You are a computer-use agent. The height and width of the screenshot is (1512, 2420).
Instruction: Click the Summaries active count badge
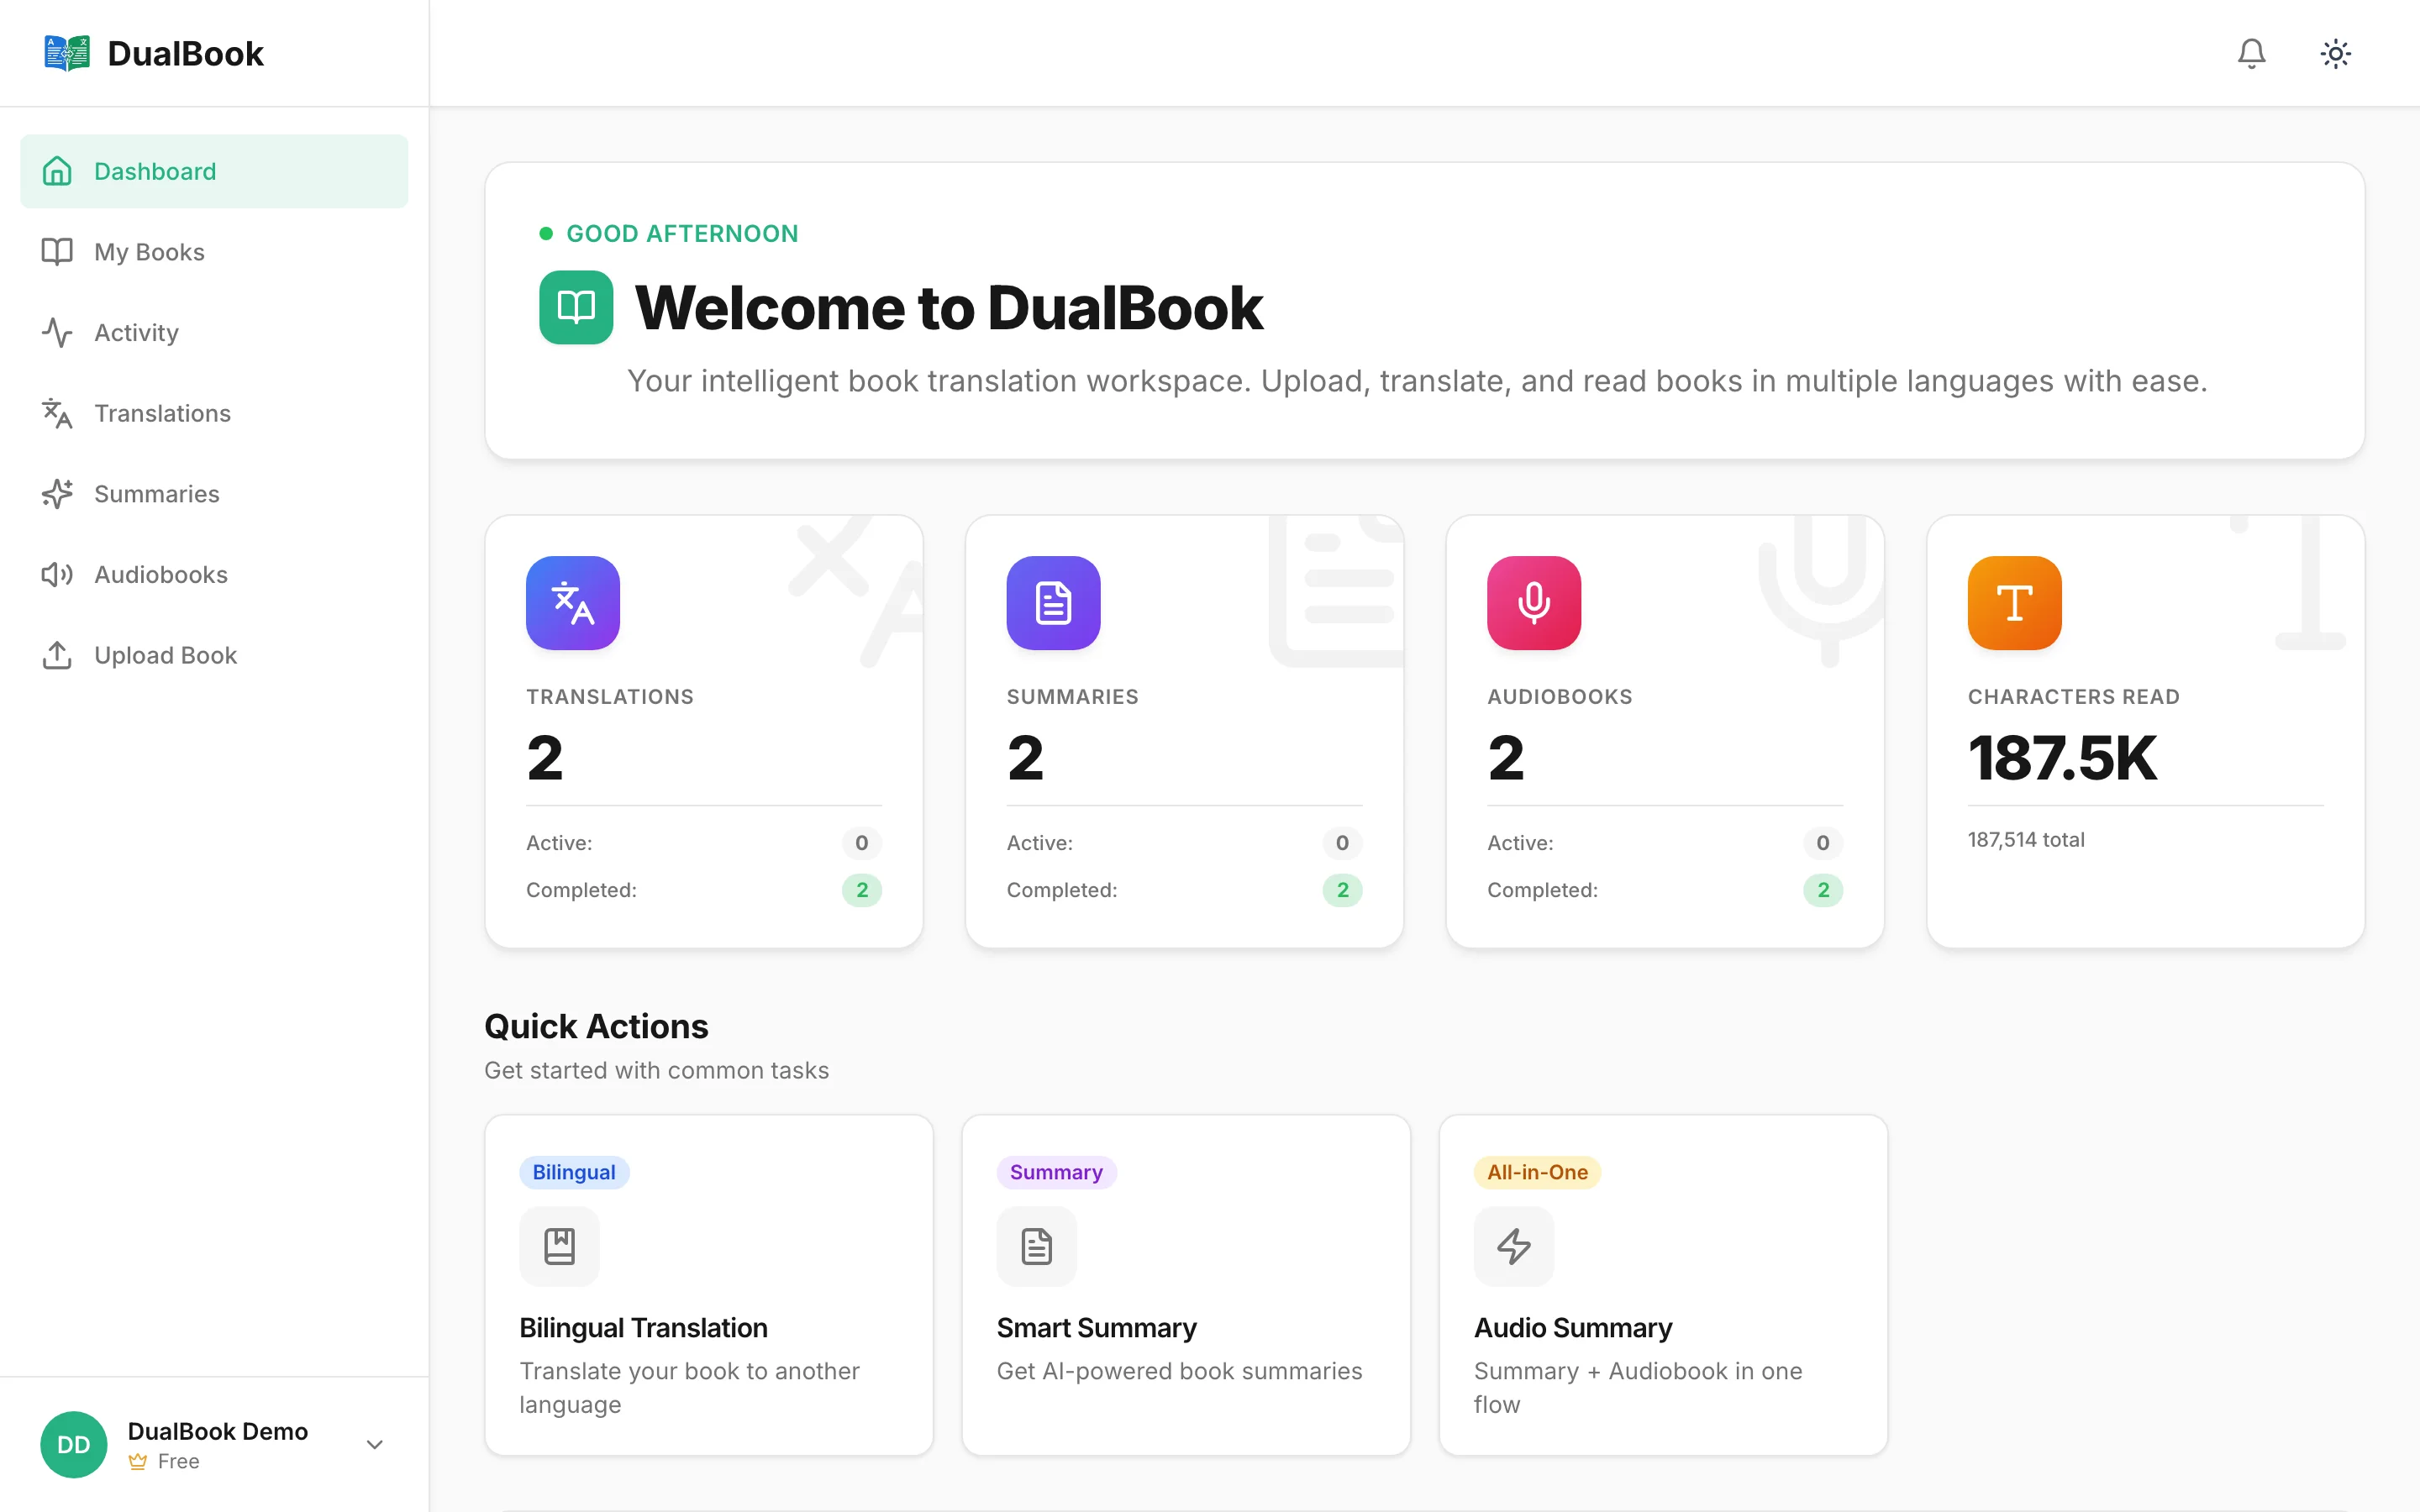pyautogui.click(x=1342, y=843)
